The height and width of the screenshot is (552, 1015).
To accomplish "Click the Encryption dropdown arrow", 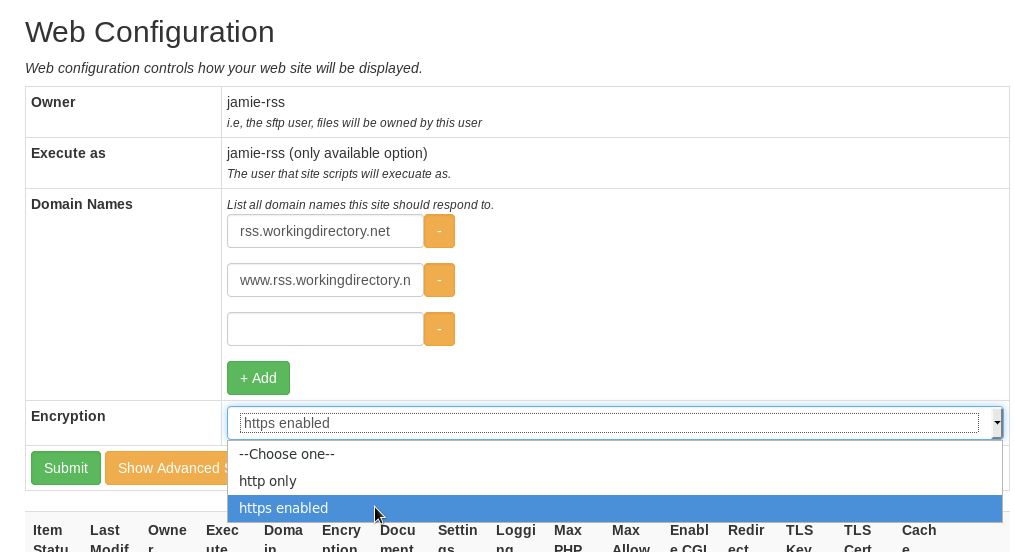I will point(997,423).
